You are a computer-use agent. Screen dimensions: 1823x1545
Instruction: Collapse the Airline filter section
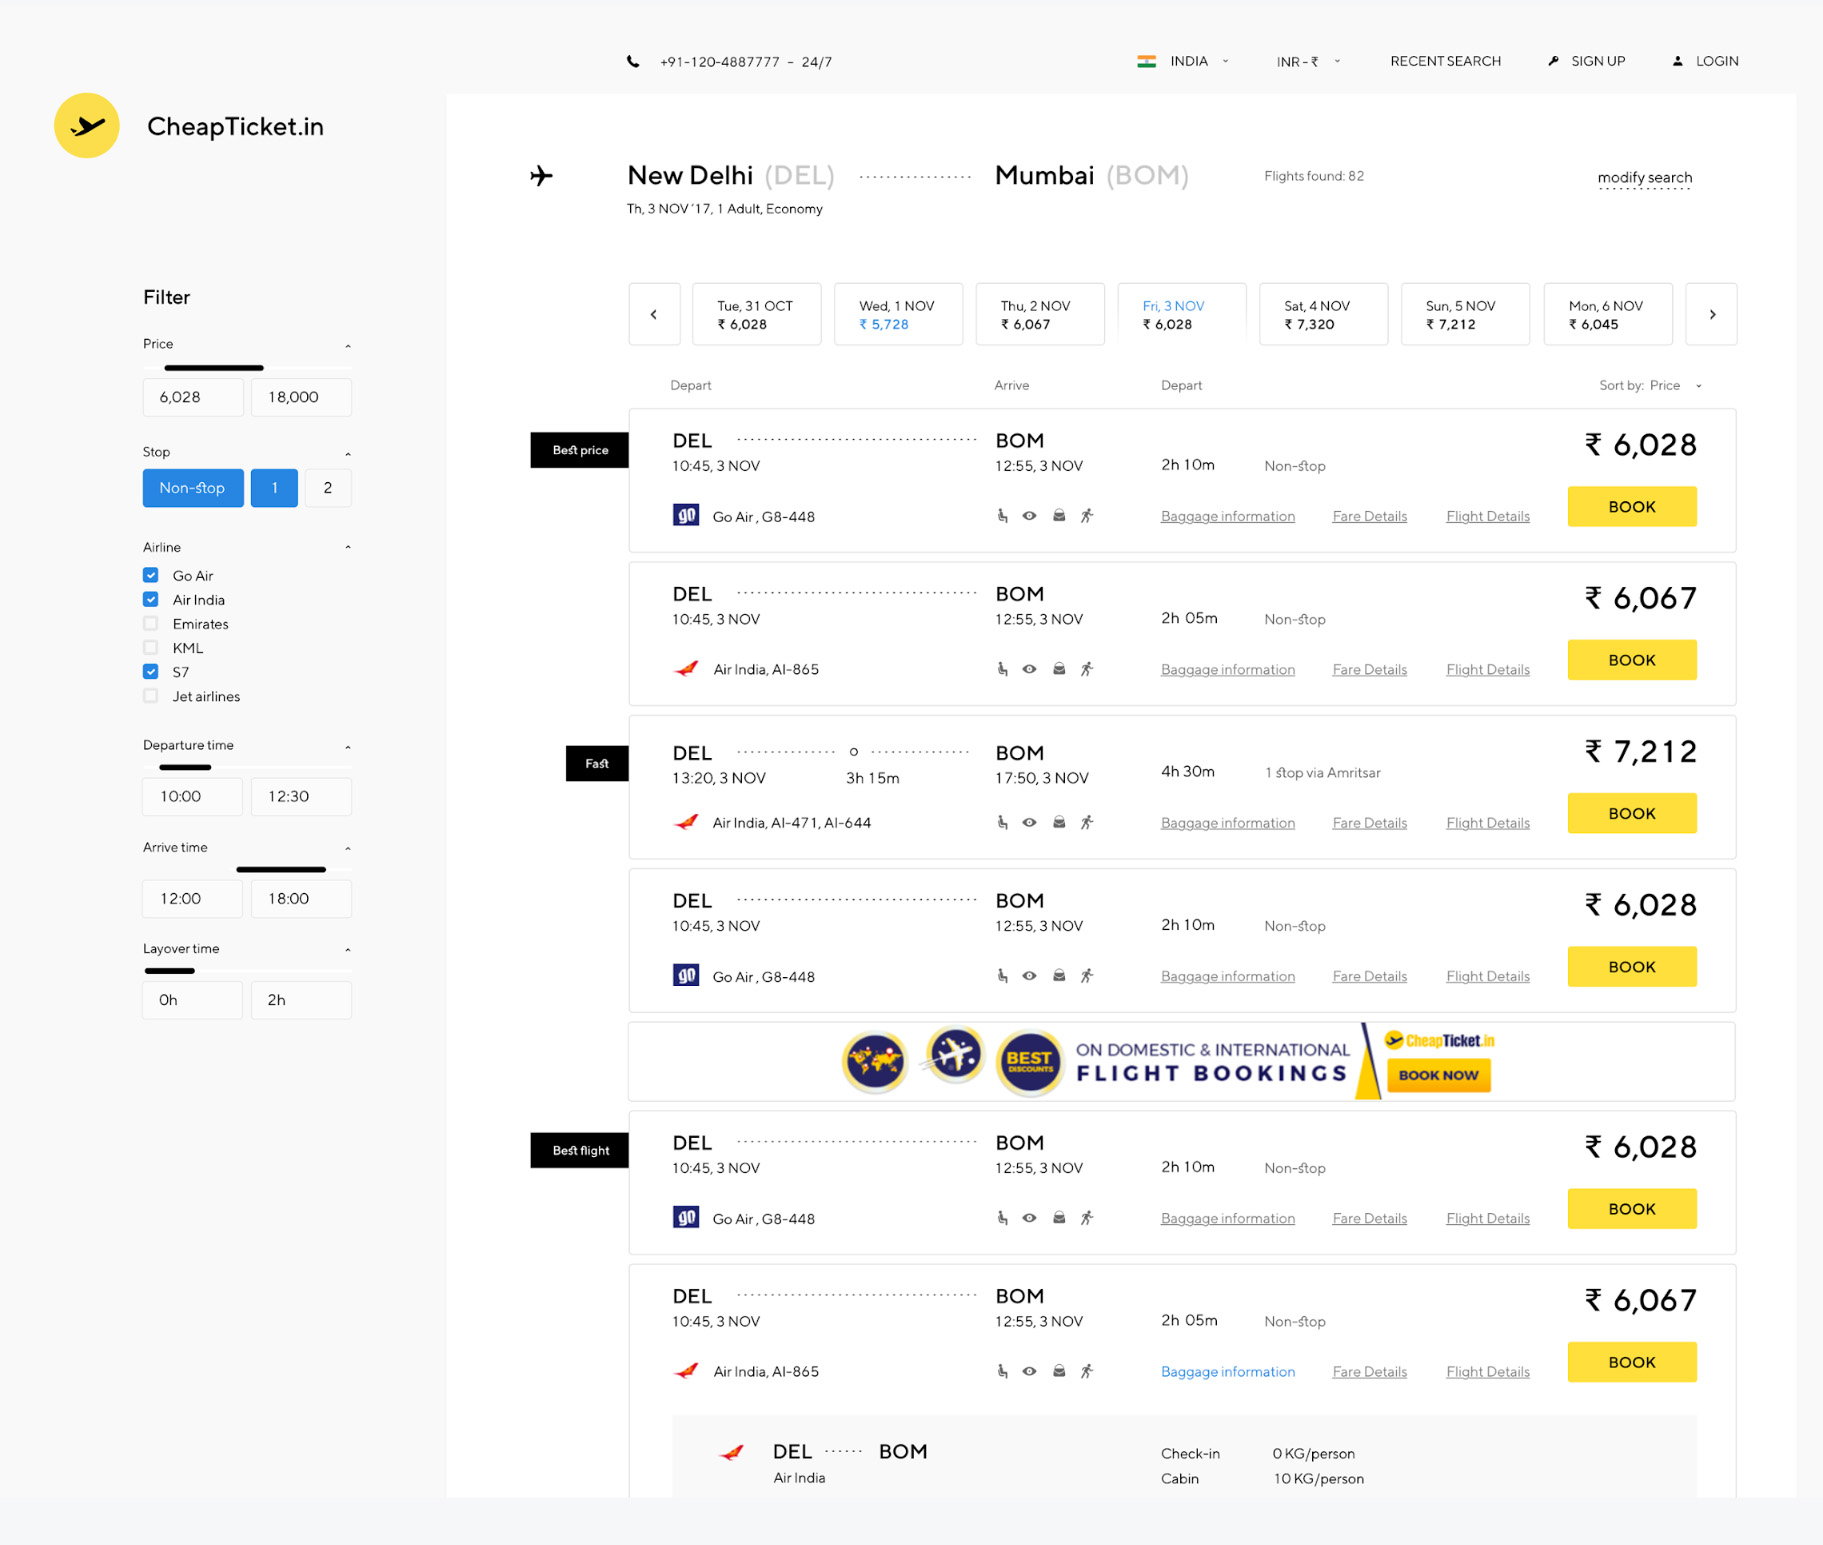click(x=348, y=547)
